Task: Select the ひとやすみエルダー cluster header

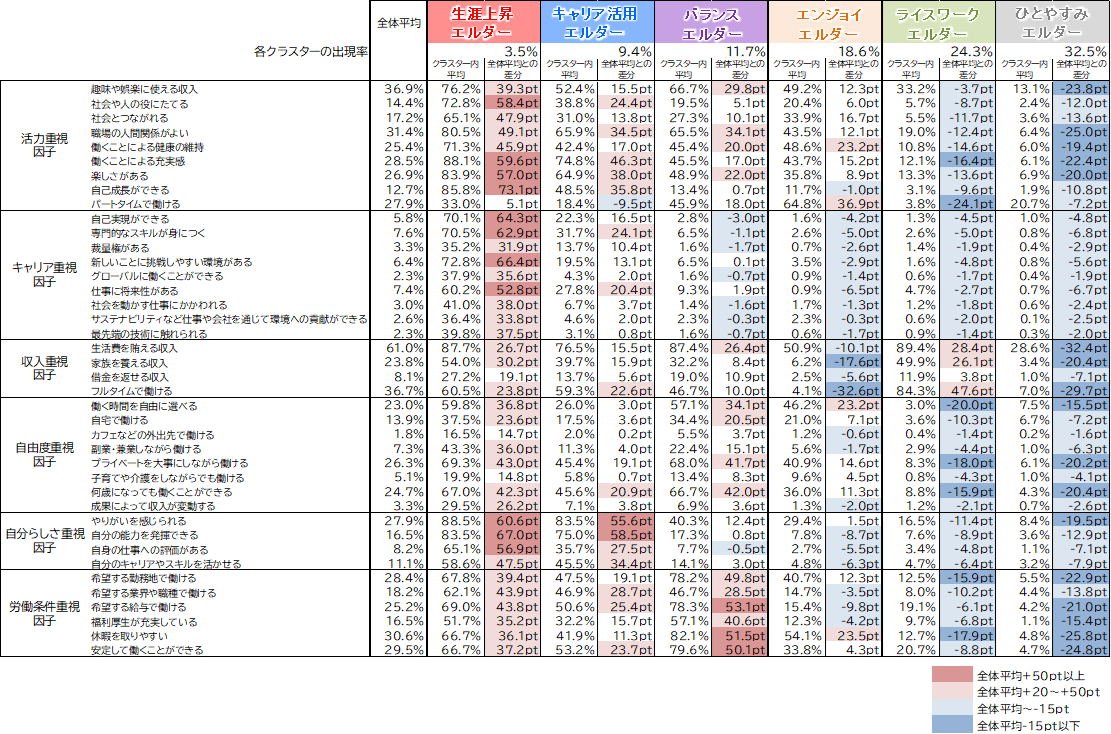Action: [x=1052, y=23]
